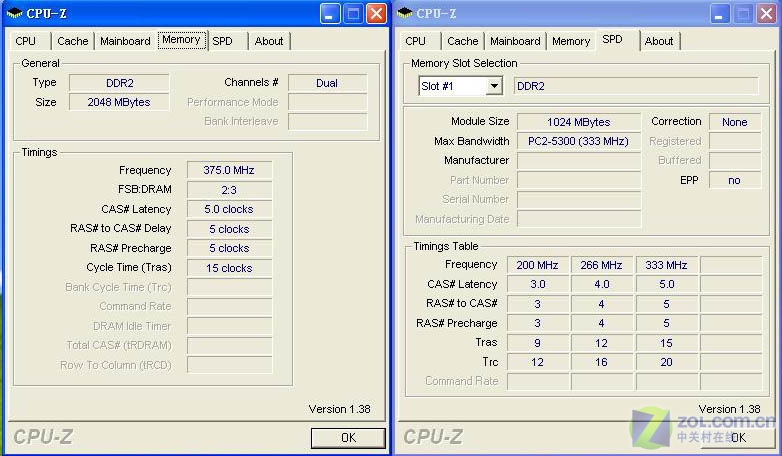Open Cache tab in right CPU-Z window
Viewport: 782px width, 456px height.
click(463, 41)
